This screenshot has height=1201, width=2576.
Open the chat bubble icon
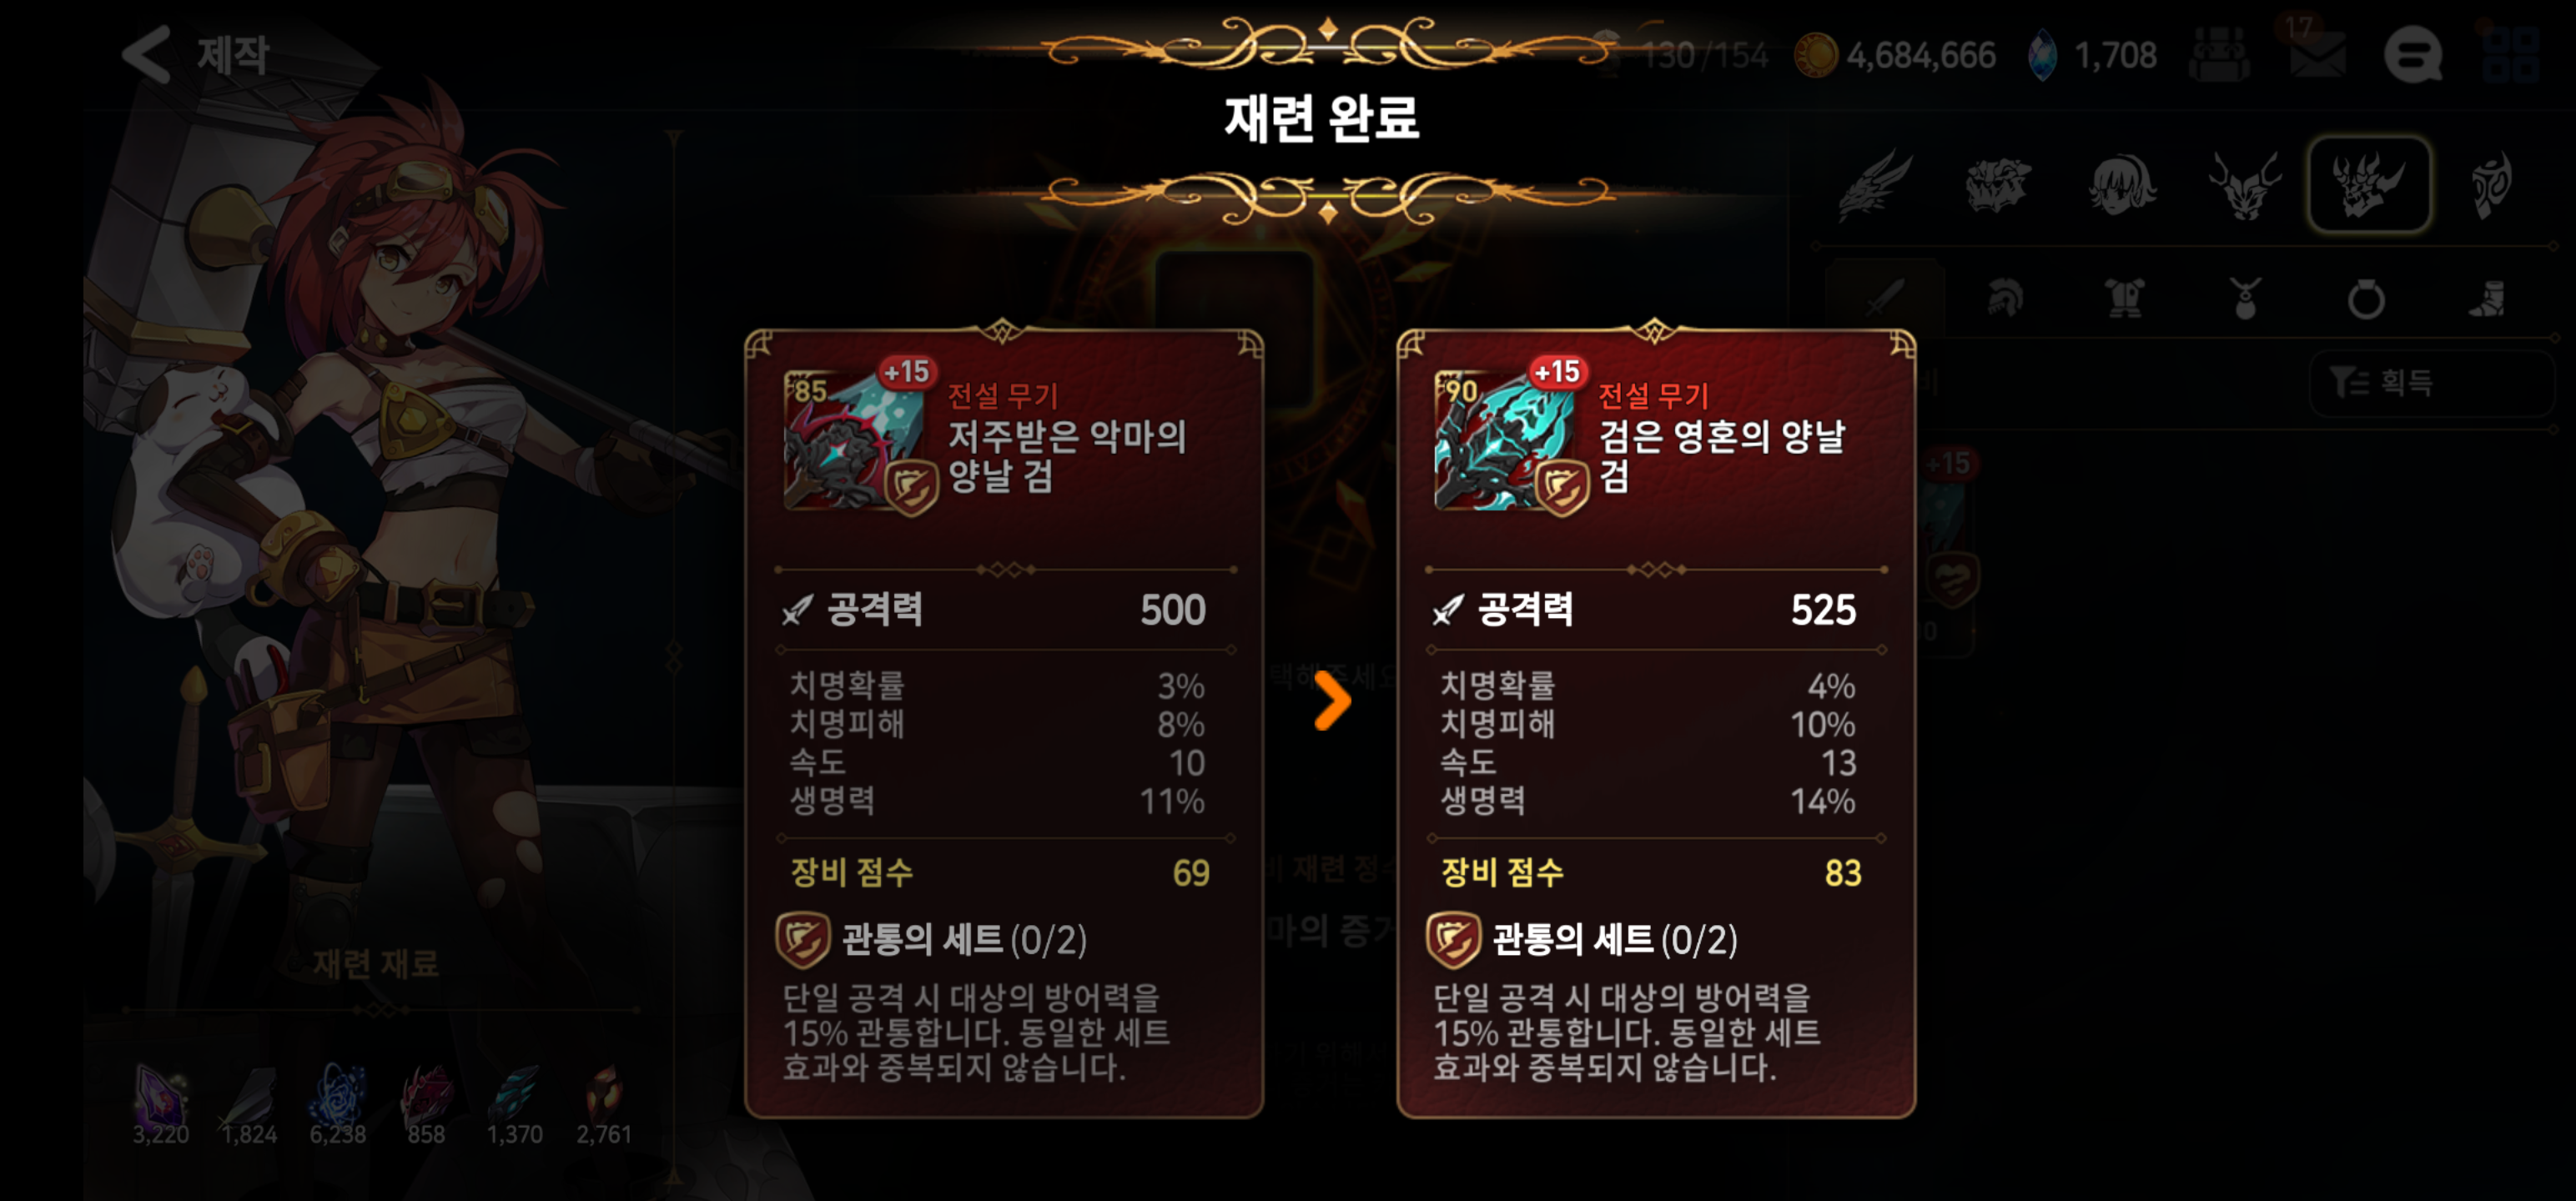pyautogui.click(x=2412, y=55)
